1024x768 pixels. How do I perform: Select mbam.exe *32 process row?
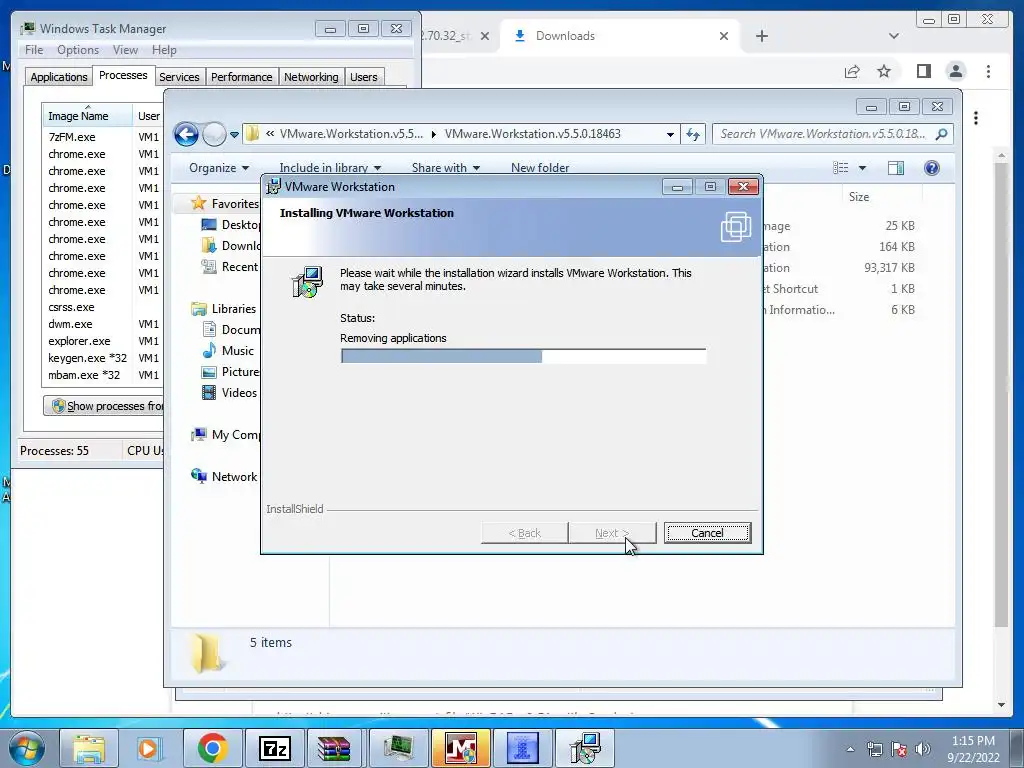pos(84,375)
